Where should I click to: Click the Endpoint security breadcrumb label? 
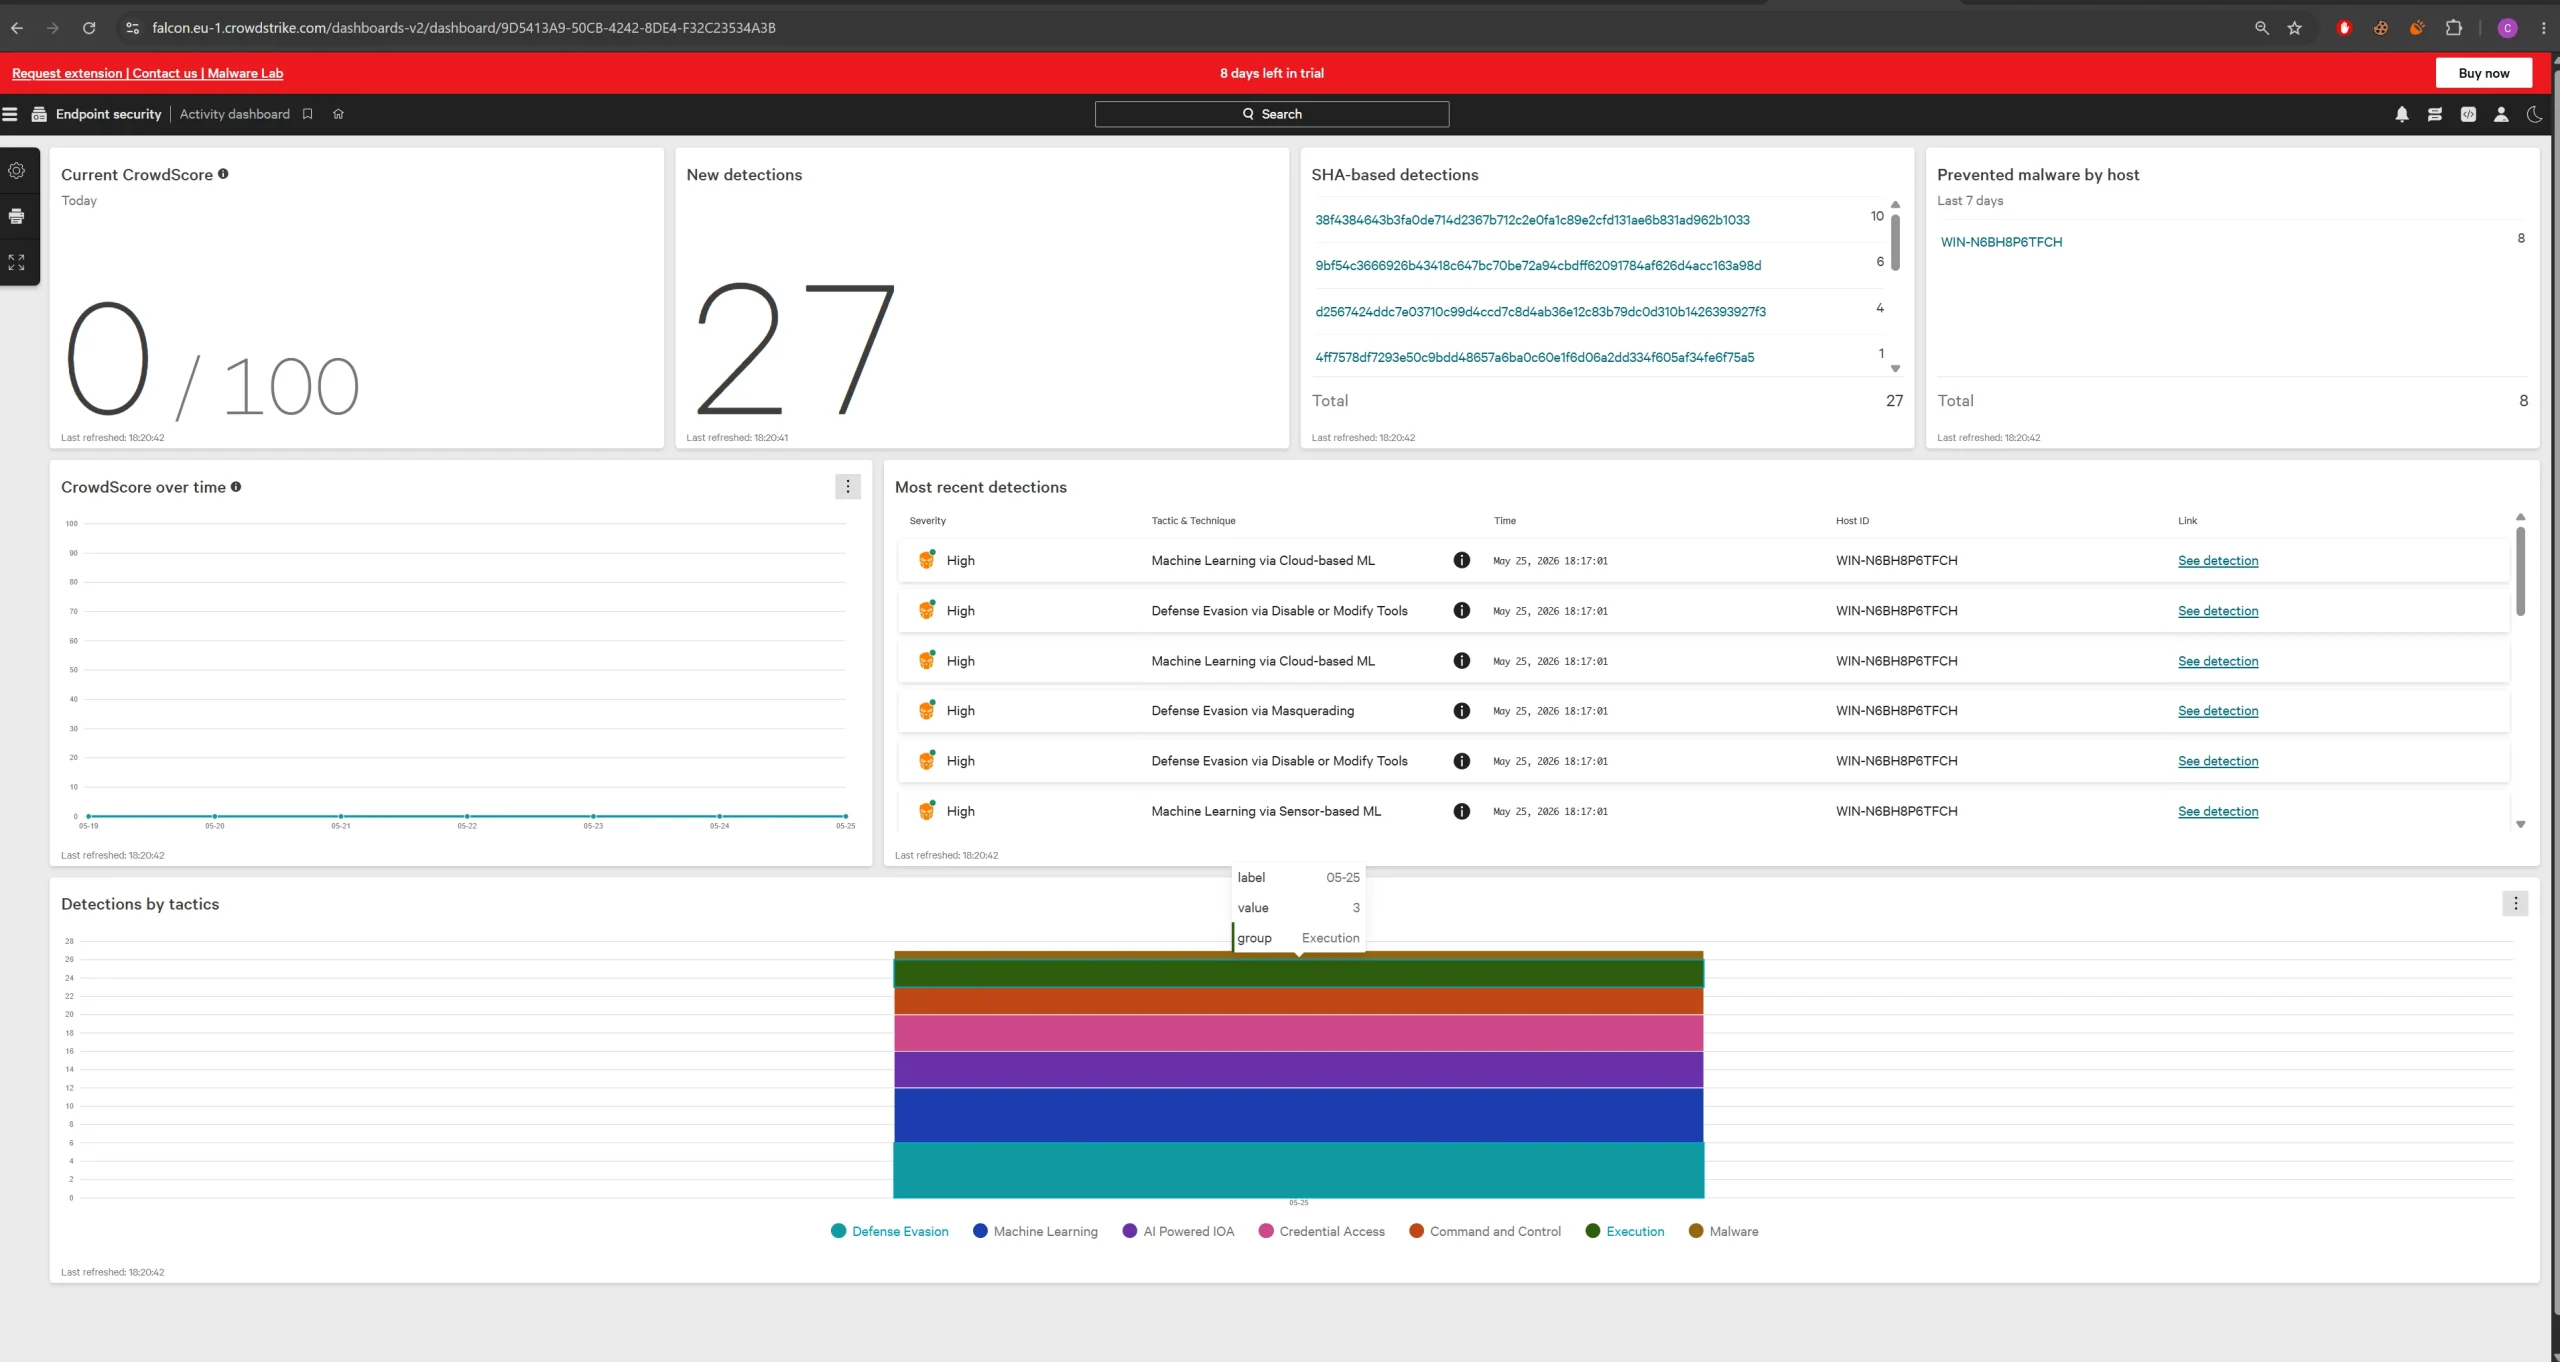click(x=108, y=114)
